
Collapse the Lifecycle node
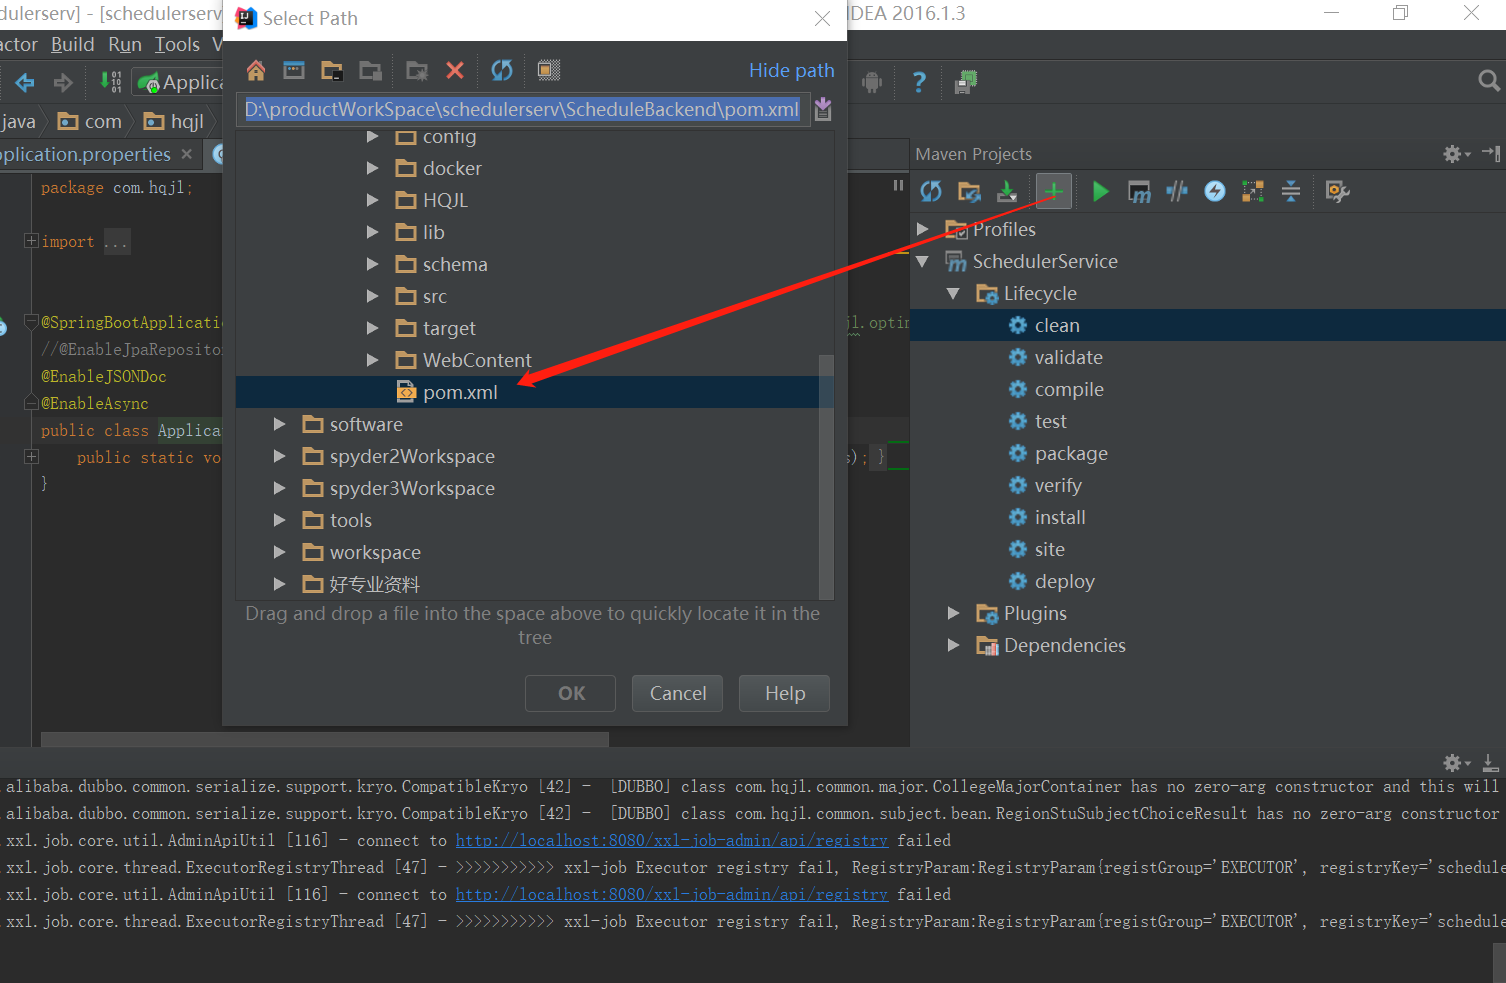pos(953,293)
